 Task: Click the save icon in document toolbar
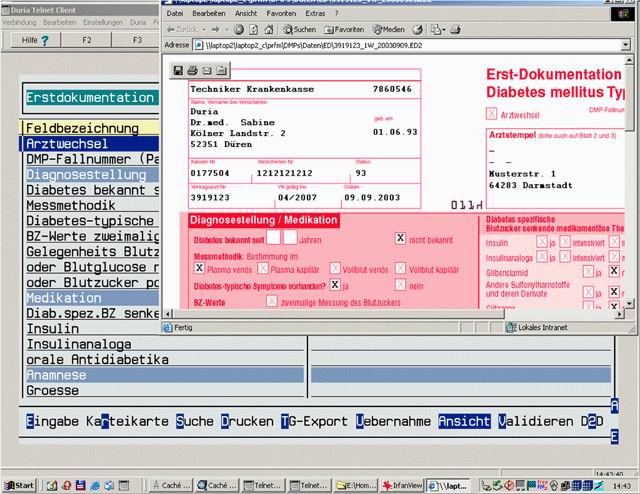(x=179, y=70)
